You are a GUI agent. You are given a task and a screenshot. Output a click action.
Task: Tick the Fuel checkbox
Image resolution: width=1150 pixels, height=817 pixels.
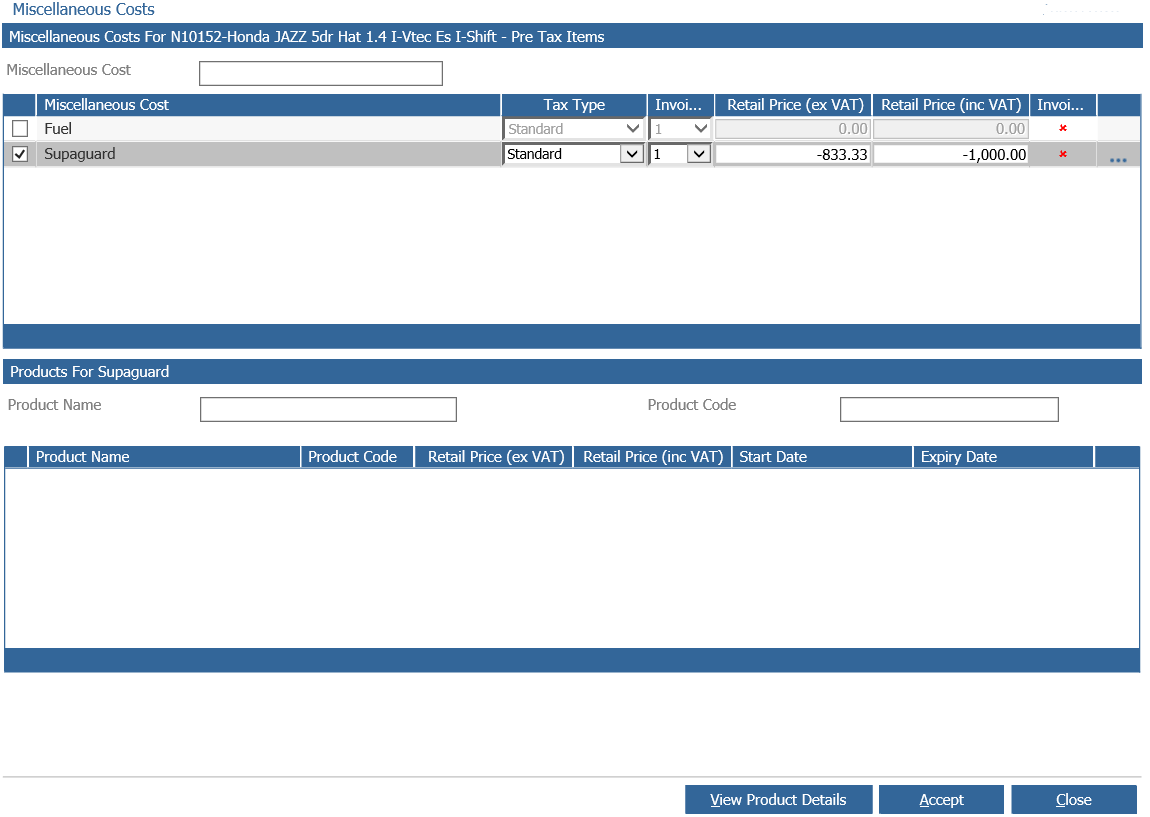(20, 128)
